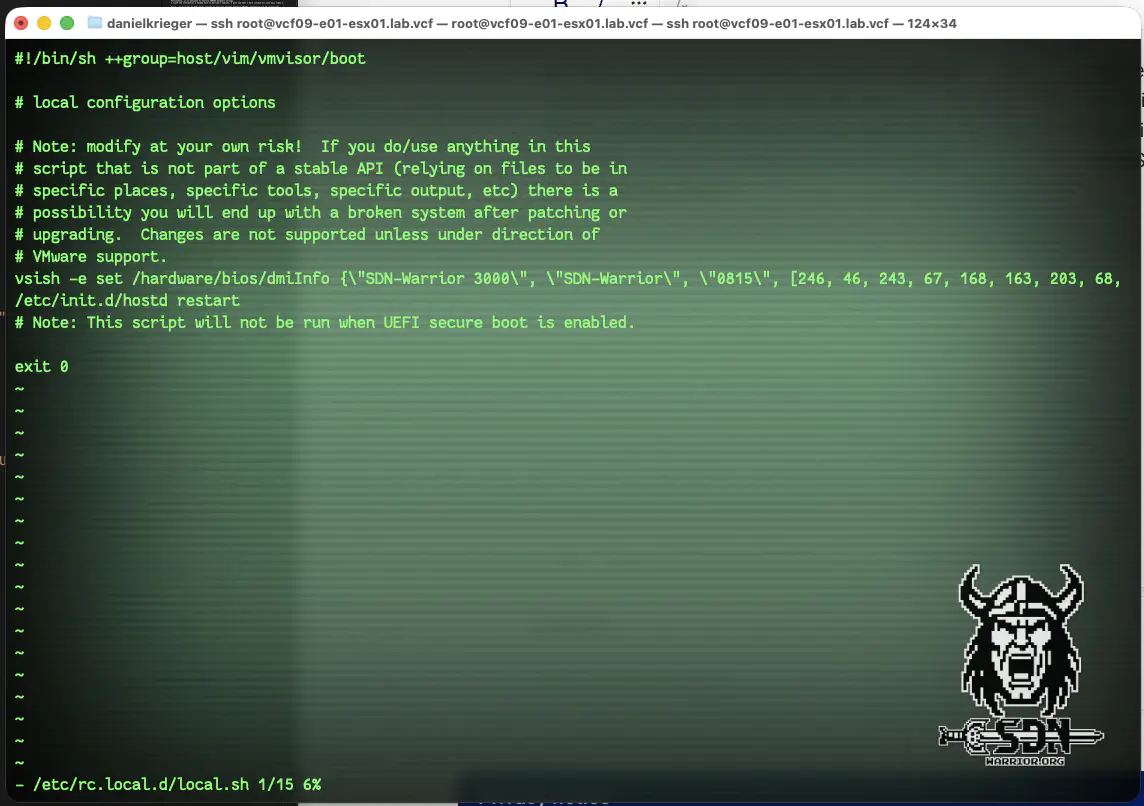
Task: Click the first tilde empty-line marker
Action: pyautogui.click(x=19, y=389)
